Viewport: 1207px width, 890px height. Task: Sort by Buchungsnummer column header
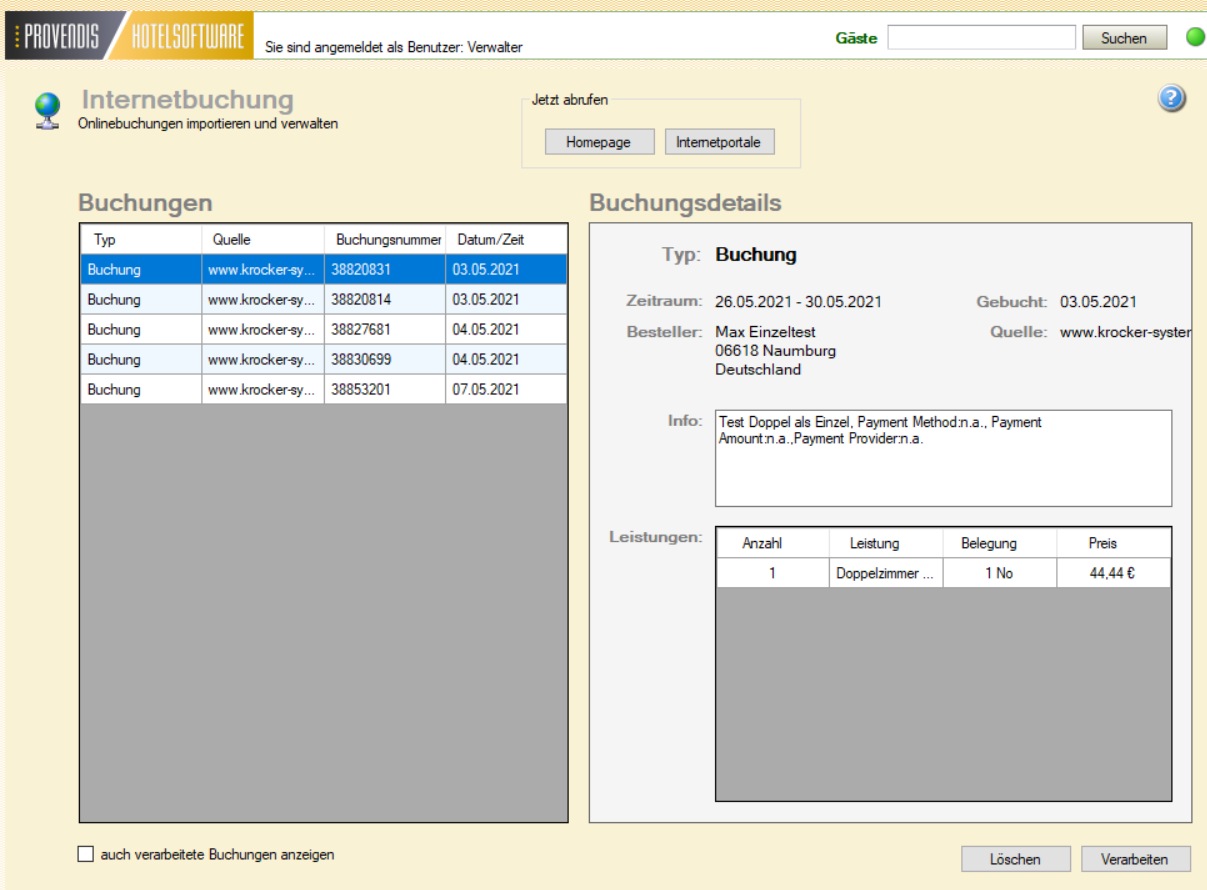pos(385,240)
